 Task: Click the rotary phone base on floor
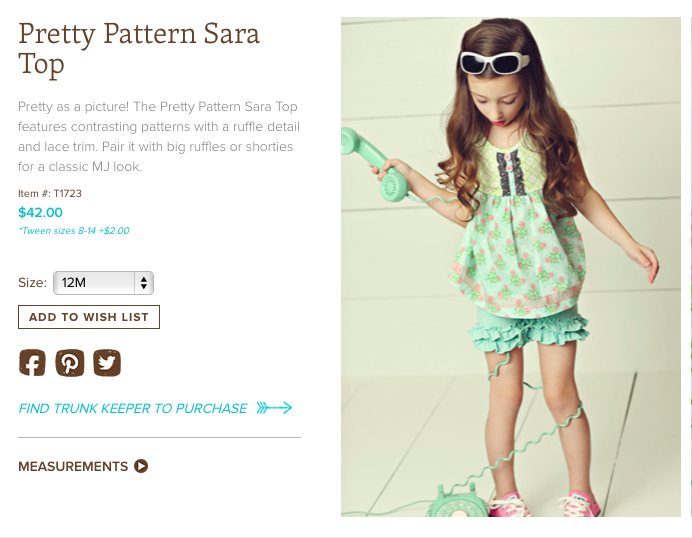[x=459, y=501]
